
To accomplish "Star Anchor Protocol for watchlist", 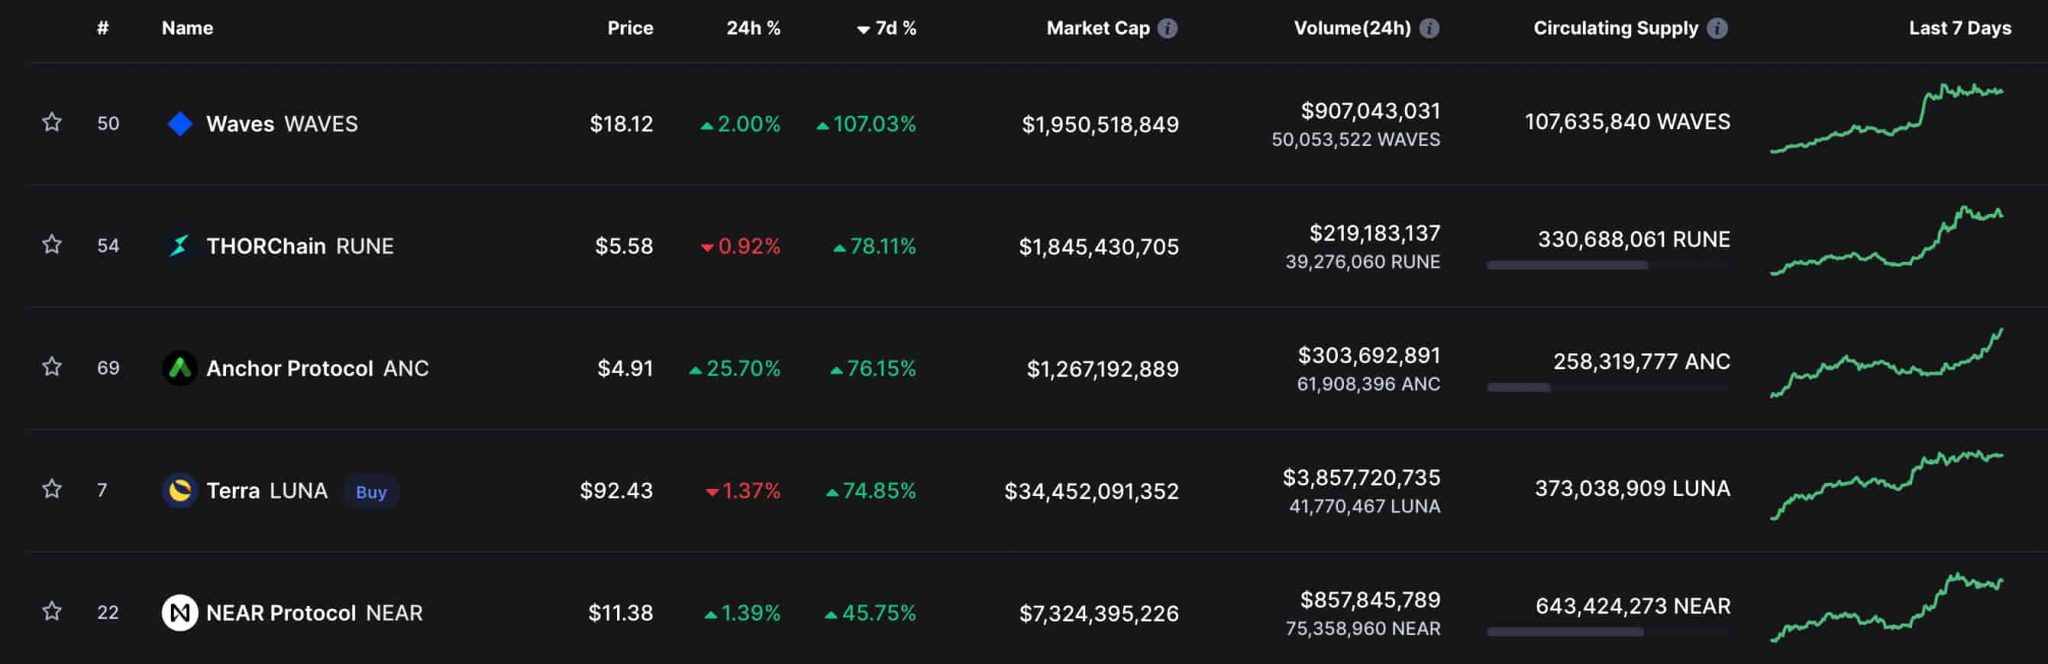I will [x=52, y=367].
